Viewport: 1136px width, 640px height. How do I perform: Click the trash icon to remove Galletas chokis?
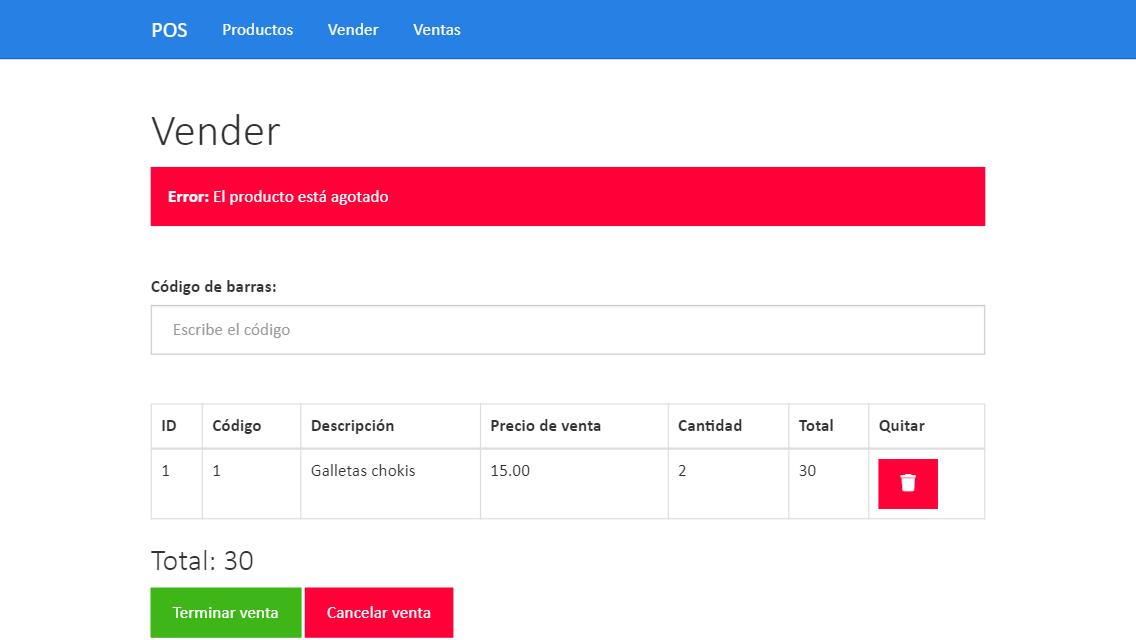907,484
